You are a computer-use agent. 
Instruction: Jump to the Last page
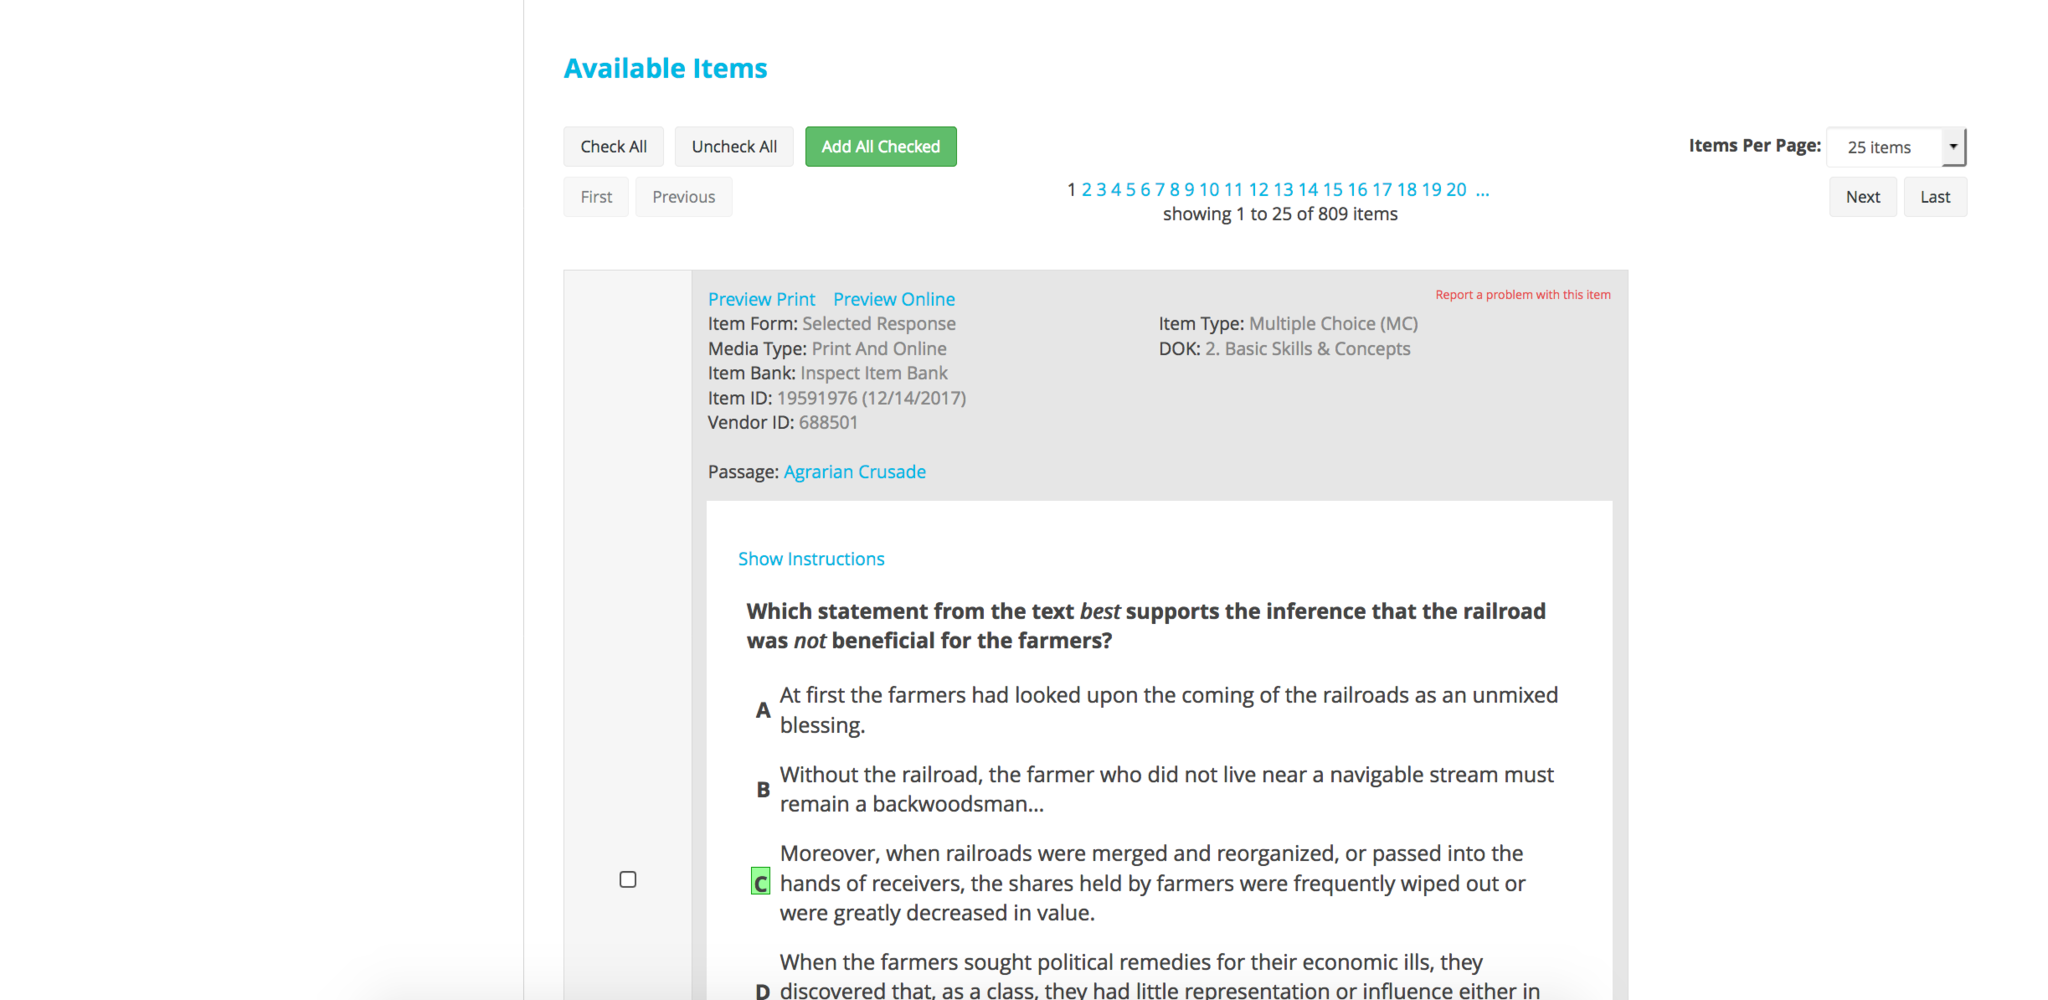(1934, 197)
